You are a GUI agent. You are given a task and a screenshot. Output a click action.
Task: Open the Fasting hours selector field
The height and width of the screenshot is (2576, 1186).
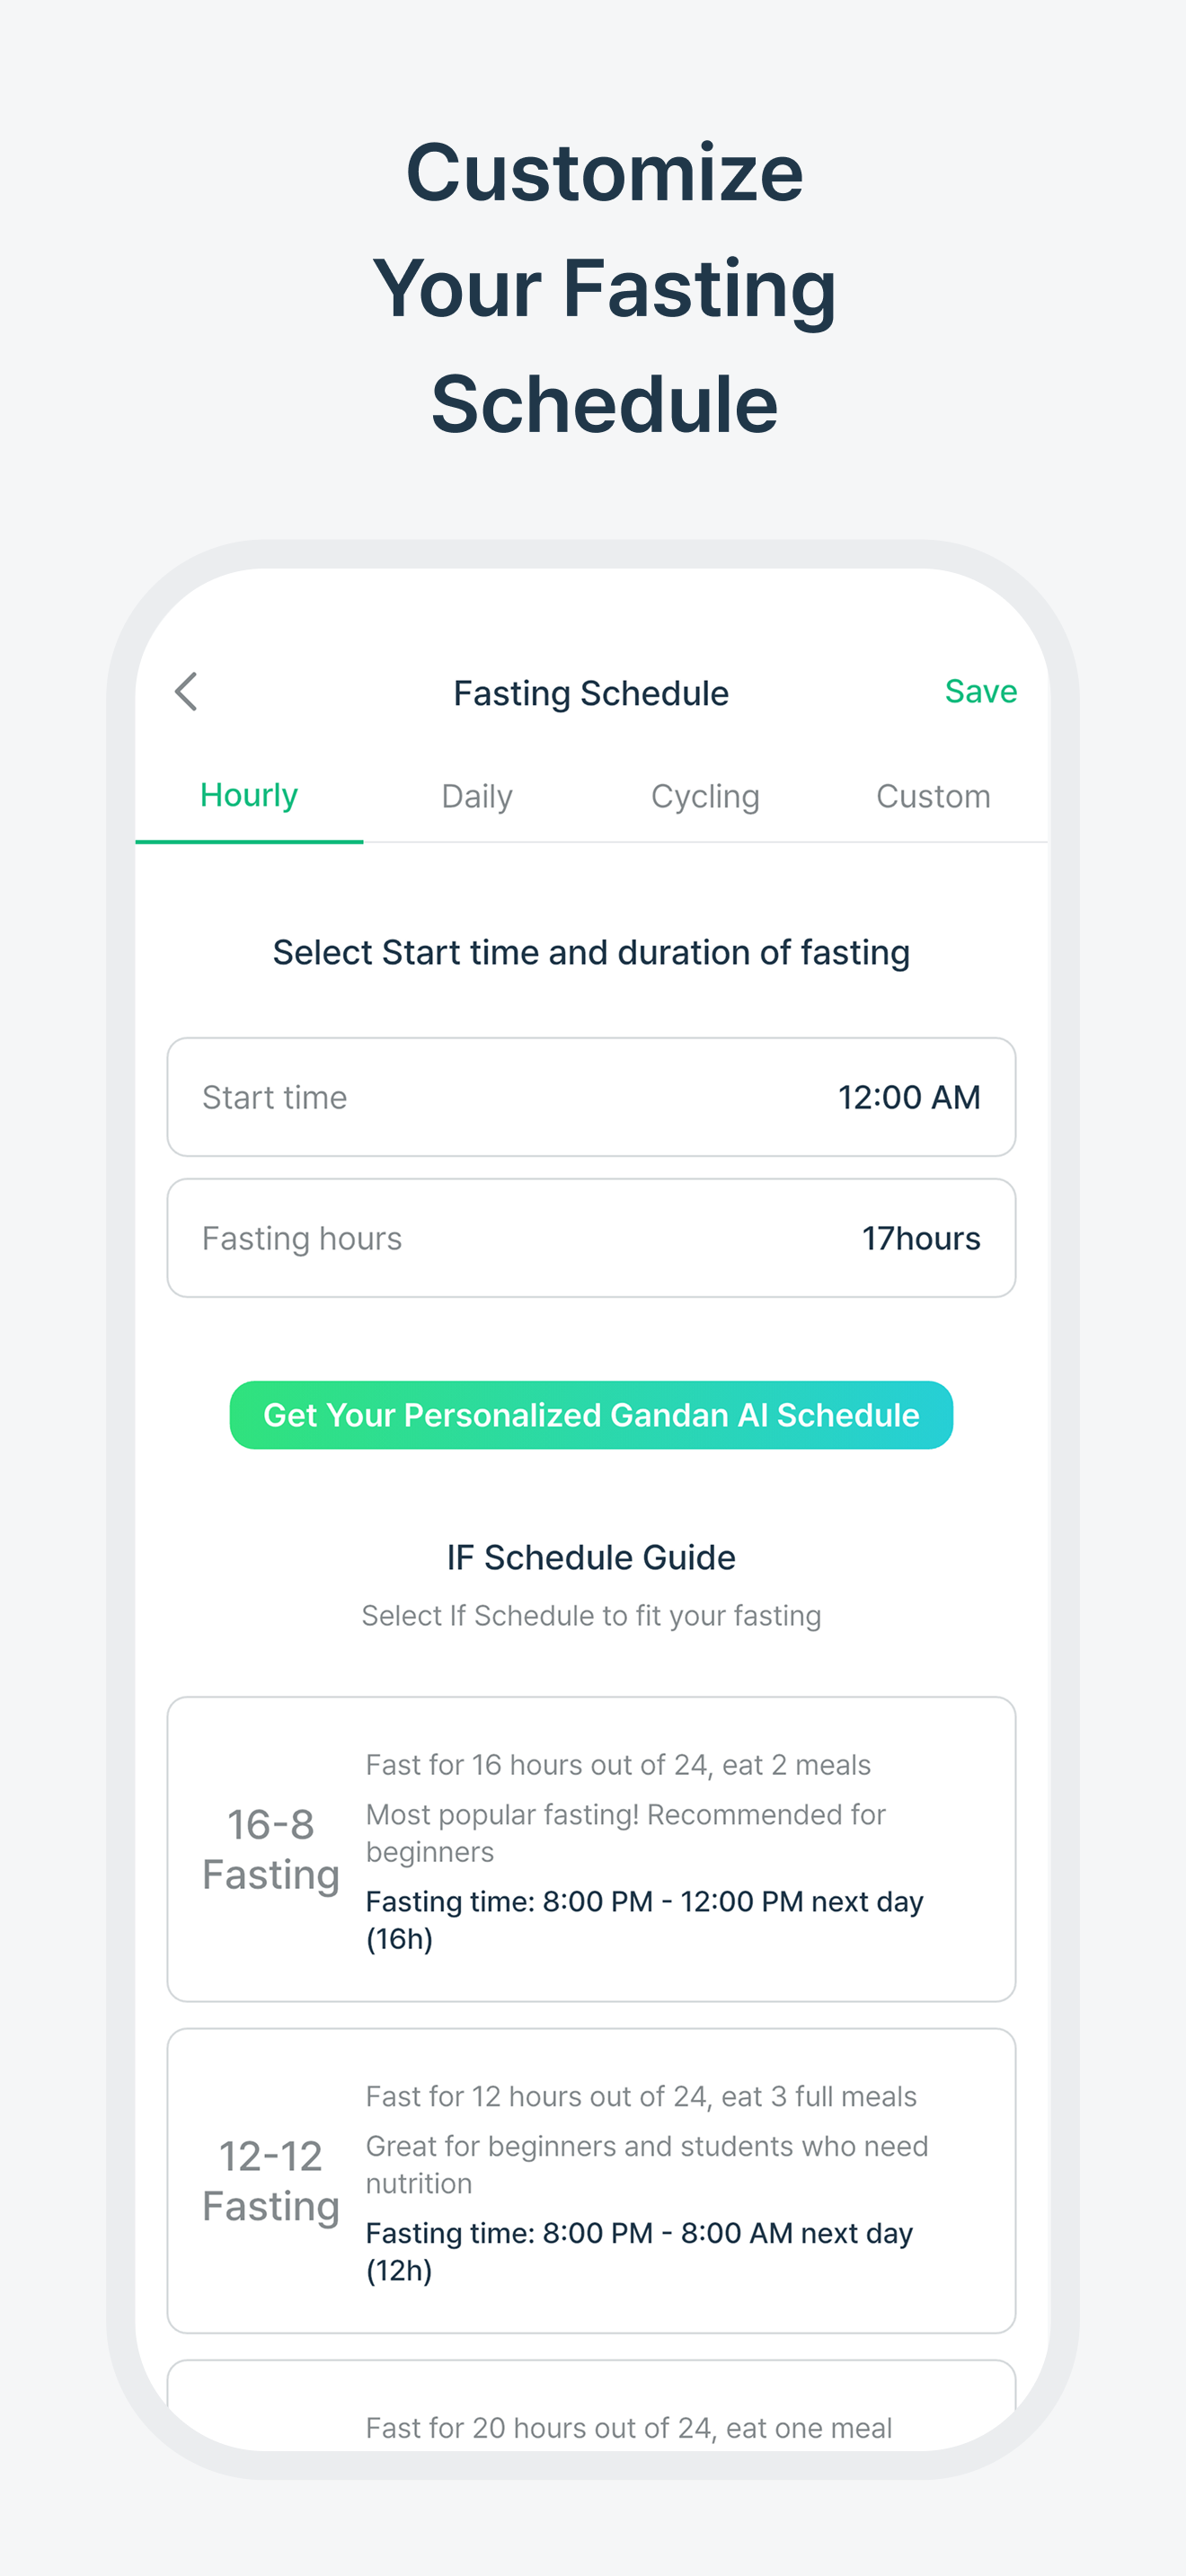pos(591,1239)
